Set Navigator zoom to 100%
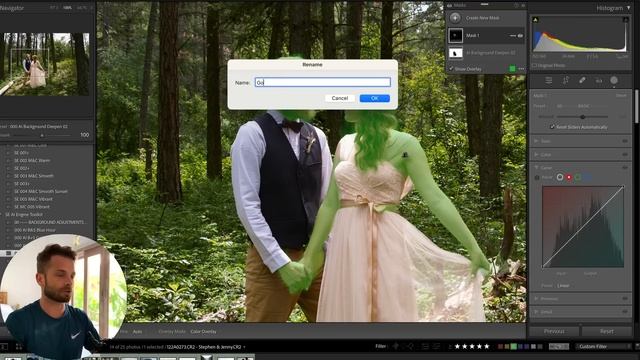Viewport: 640px width, 360px height. [x=68, y=8]
